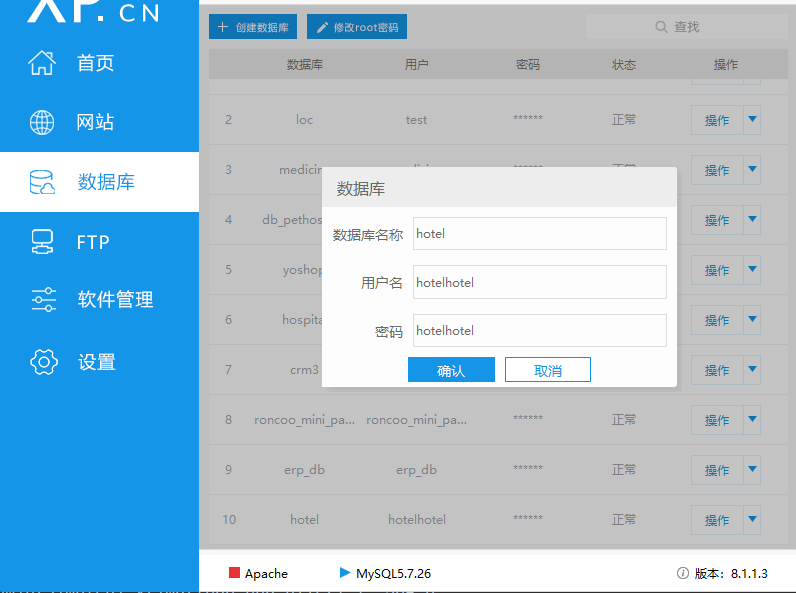
Task: Click the 修改root密码 button
Action: 357,27
